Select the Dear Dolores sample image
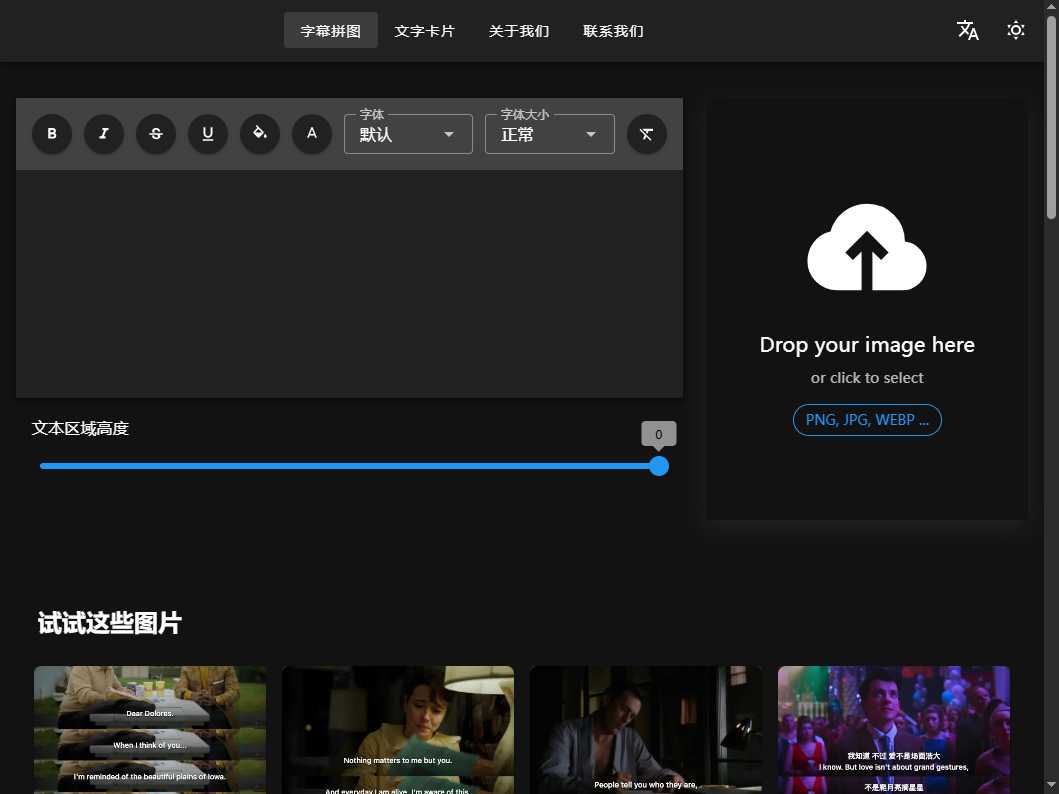 point(150,729)
